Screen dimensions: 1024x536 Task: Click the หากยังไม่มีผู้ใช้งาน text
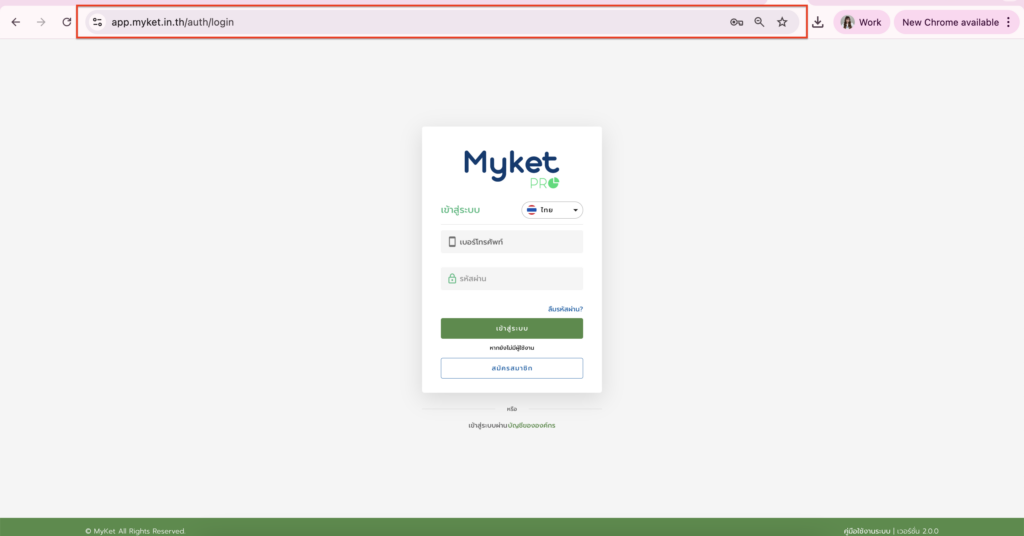pyautogui.click(x=511, y=348)
